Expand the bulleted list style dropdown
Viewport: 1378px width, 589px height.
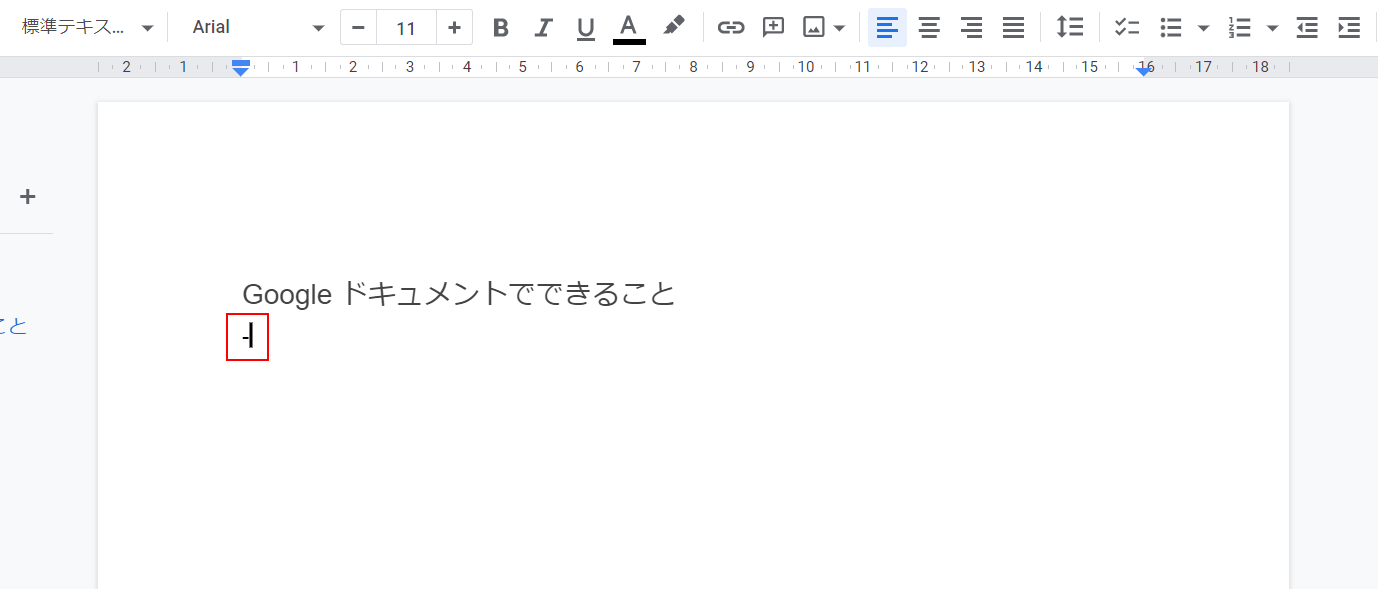tap(1203, 28)
